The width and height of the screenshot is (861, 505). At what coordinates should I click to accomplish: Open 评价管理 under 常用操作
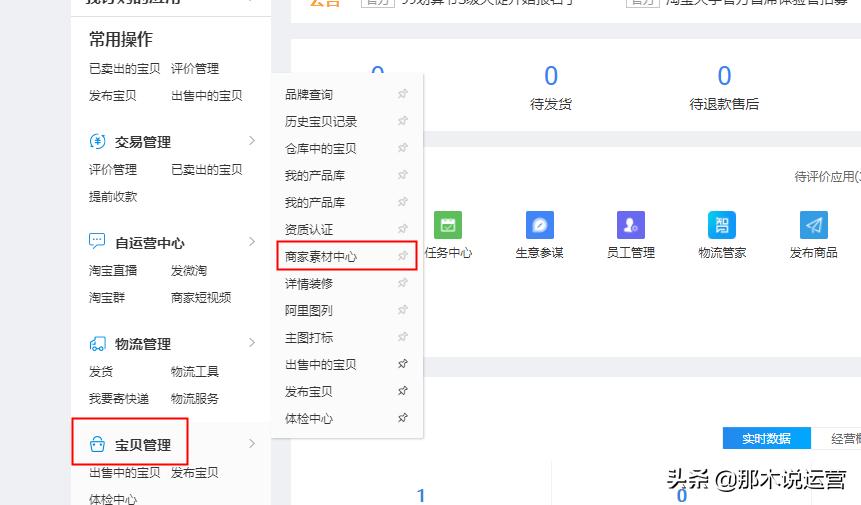tap(195, 69)
